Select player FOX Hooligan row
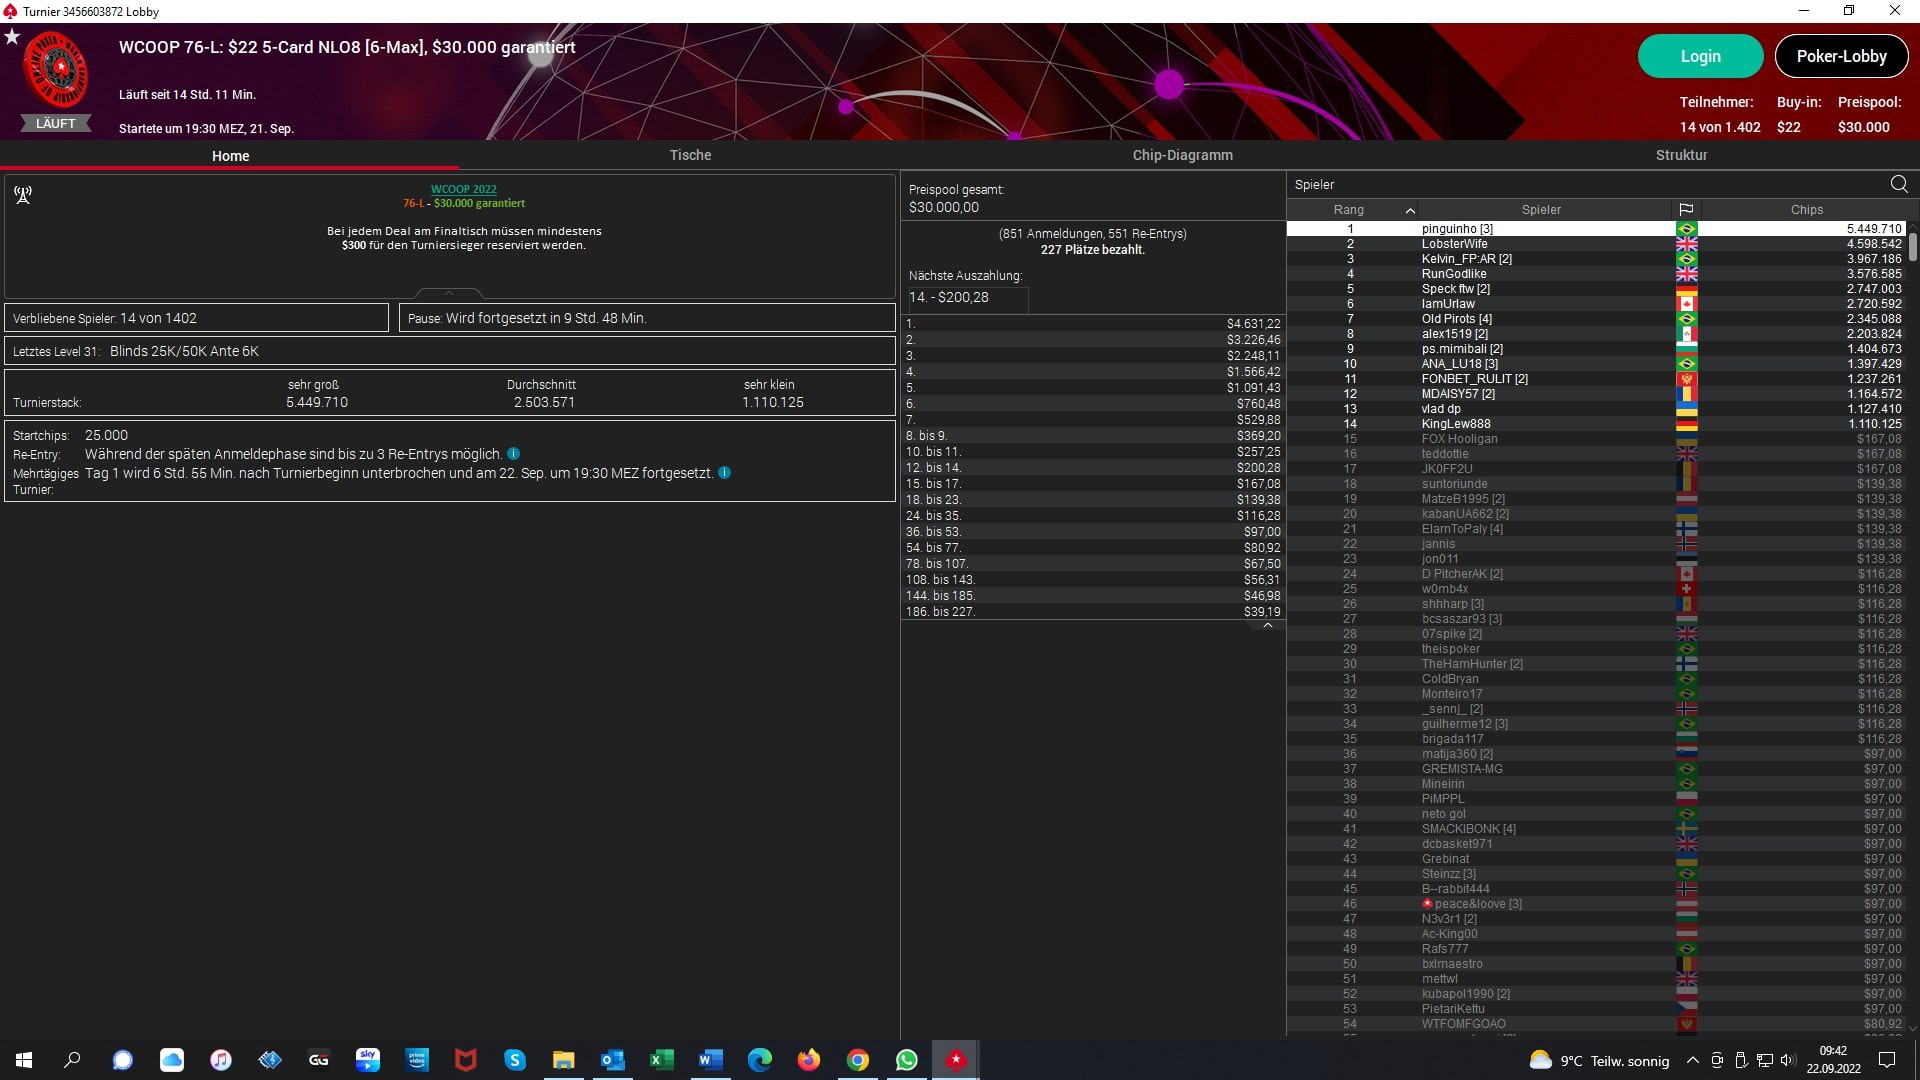Viewport: 1920px width, 1080px height. point(1596,439)
